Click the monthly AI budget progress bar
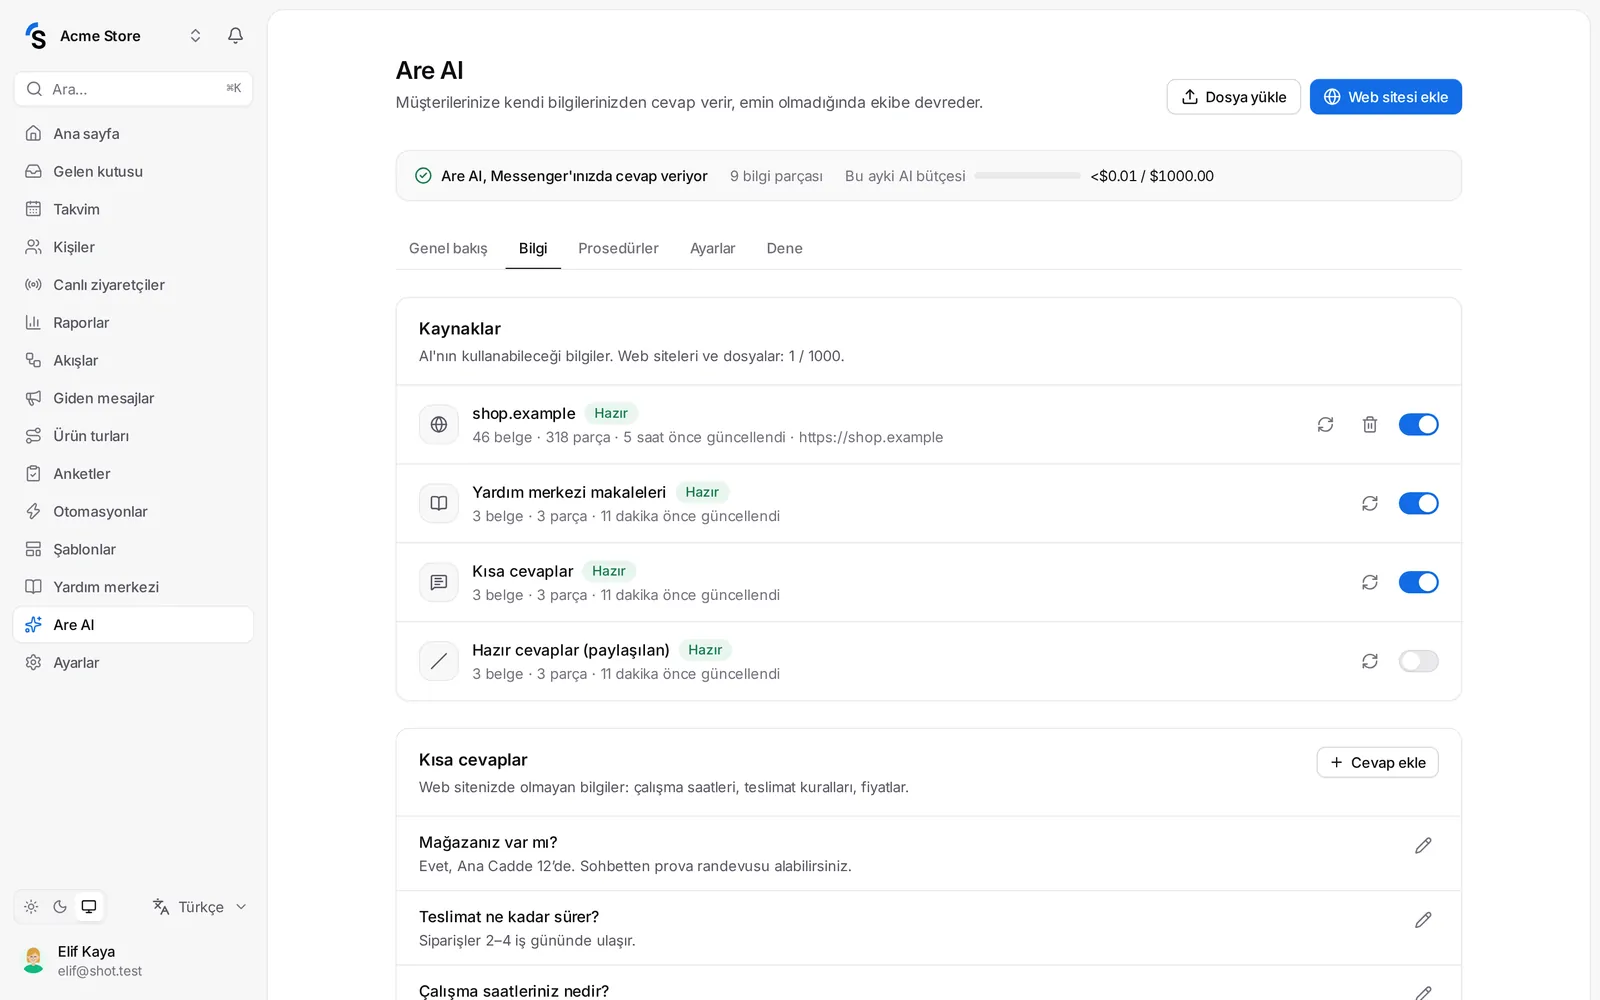 [x=1027, y=176]
